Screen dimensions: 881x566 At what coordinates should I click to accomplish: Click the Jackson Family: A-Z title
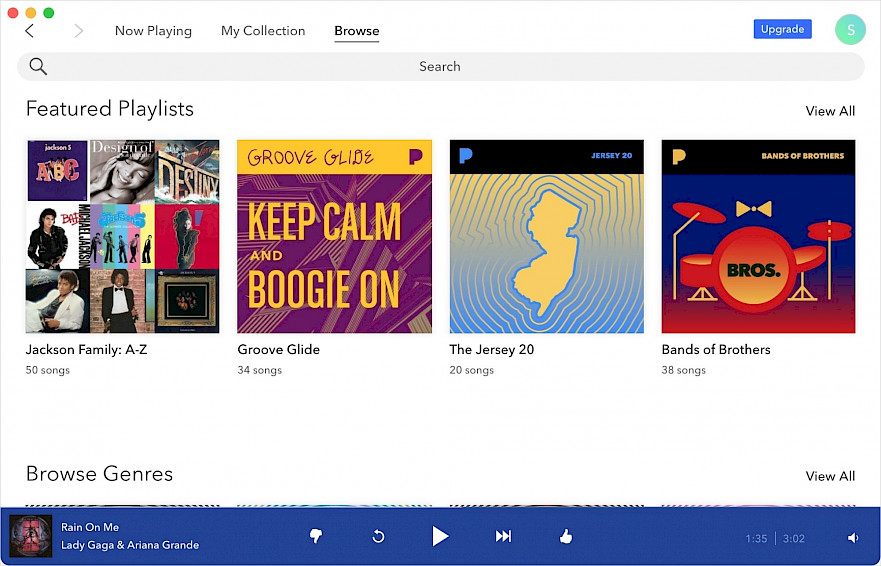(x=87, y=350)
